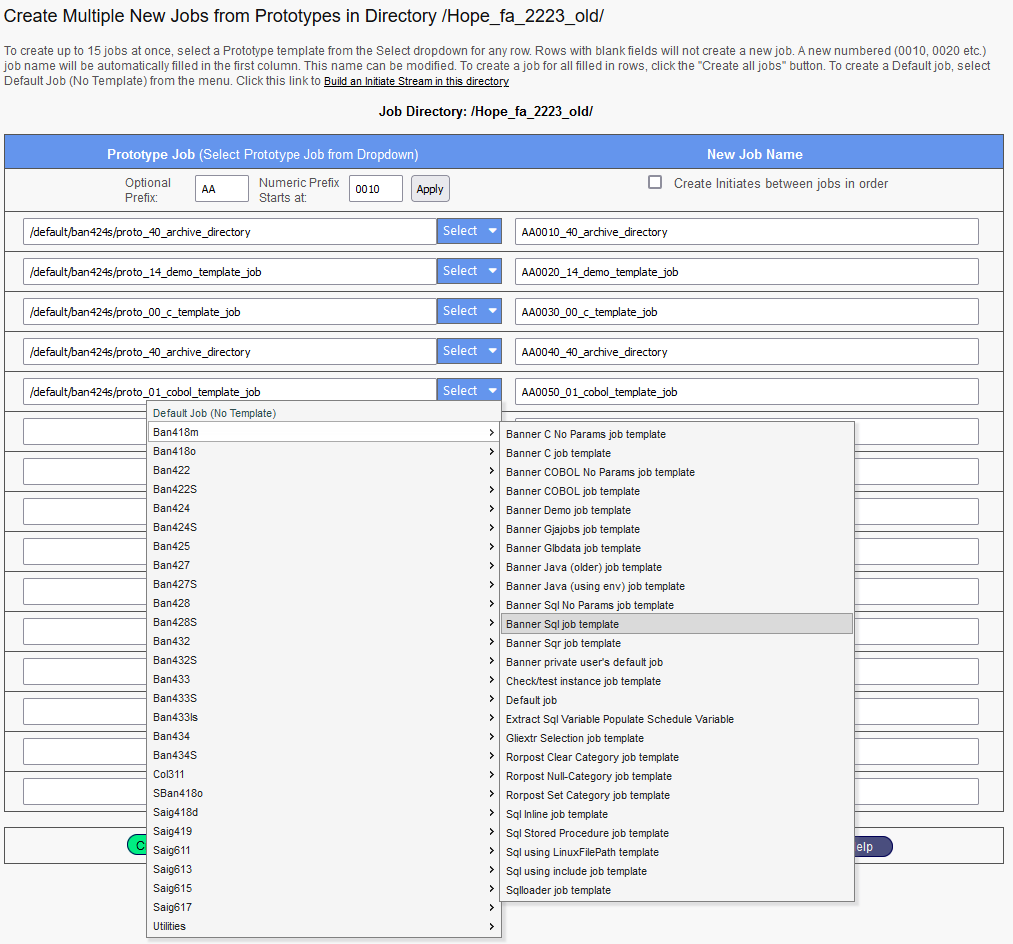Open Select dropdown for proto_14_demo_template_job row
Screen dimensions: 1013x944
(469, 271)
